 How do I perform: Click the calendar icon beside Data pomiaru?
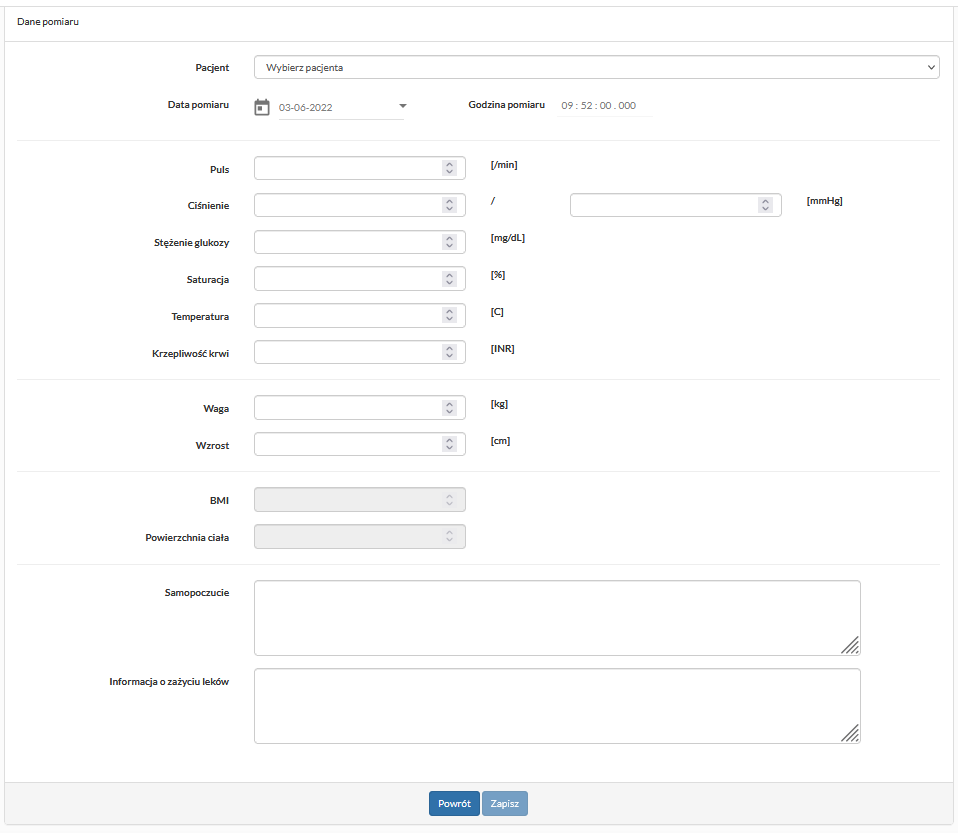pyautogui.click(x=262, y=106)
